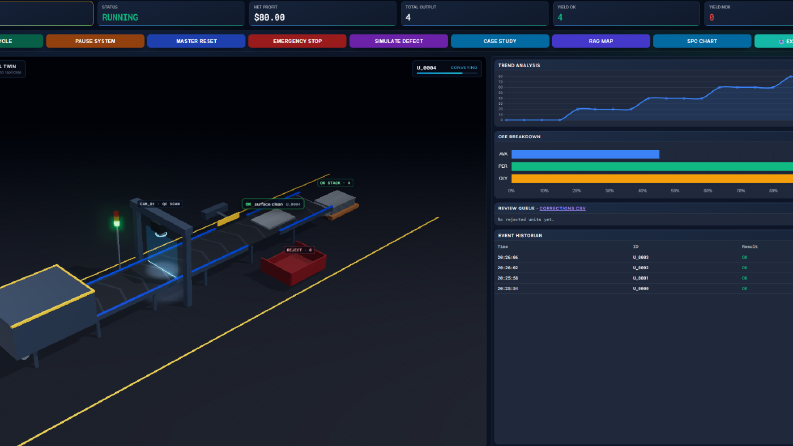This screenshot has height=446, width=793.
Task: Click the large machine block at the conveyor start
Action: (x=46, y=311)
